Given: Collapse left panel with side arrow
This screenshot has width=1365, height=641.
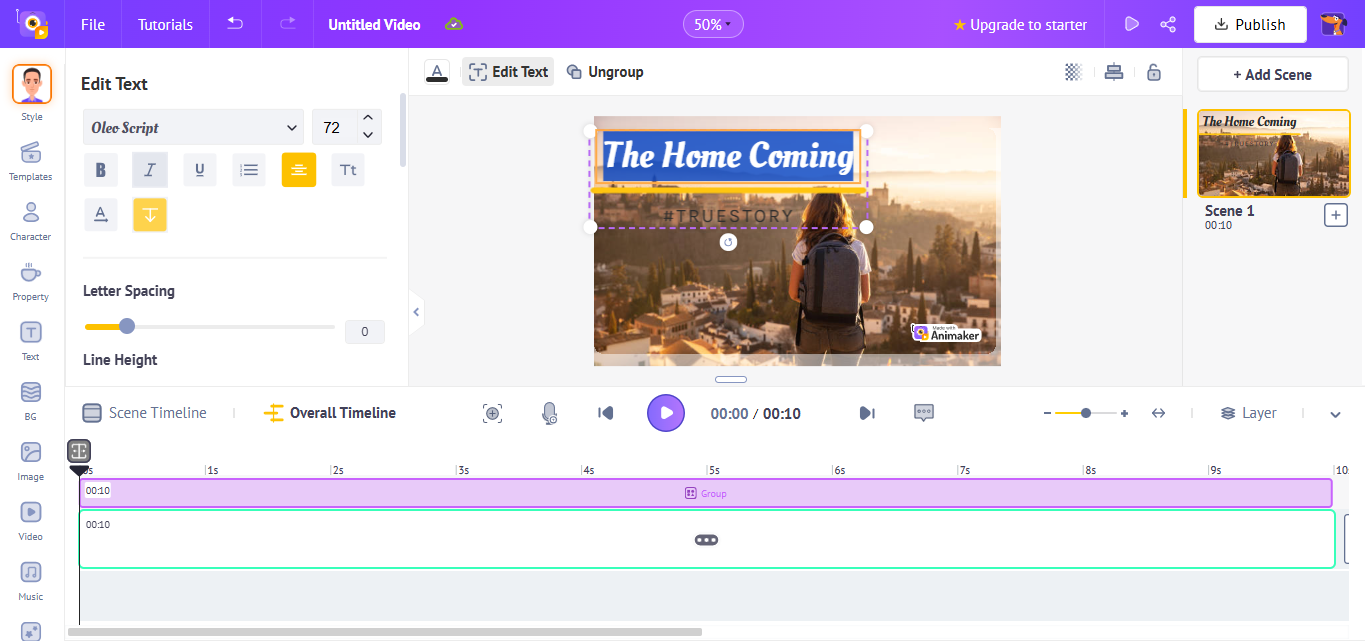Looking at the screenshot, I should [x=416, y=313].
